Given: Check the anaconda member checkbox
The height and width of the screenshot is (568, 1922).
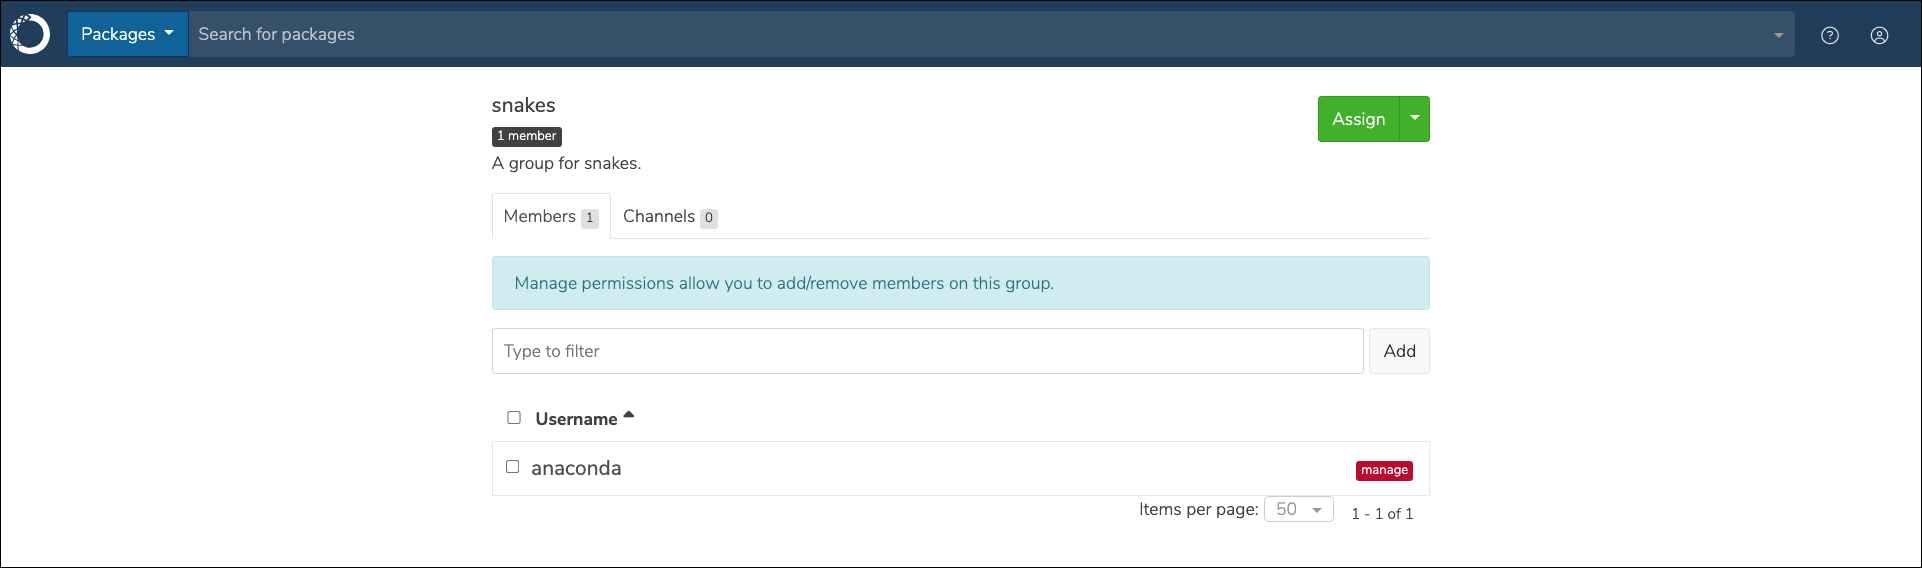Looking at the screenshot, I should point(513,467).
